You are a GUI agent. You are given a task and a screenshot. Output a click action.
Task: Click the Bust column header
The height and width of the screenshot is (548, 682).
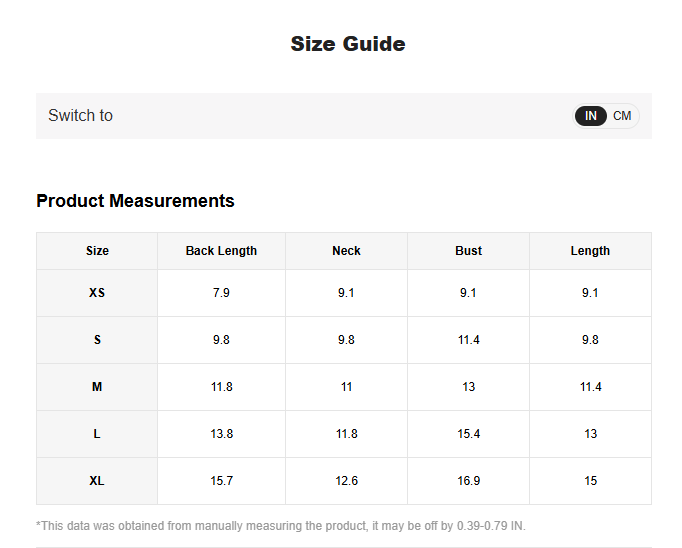coord(468,251)
